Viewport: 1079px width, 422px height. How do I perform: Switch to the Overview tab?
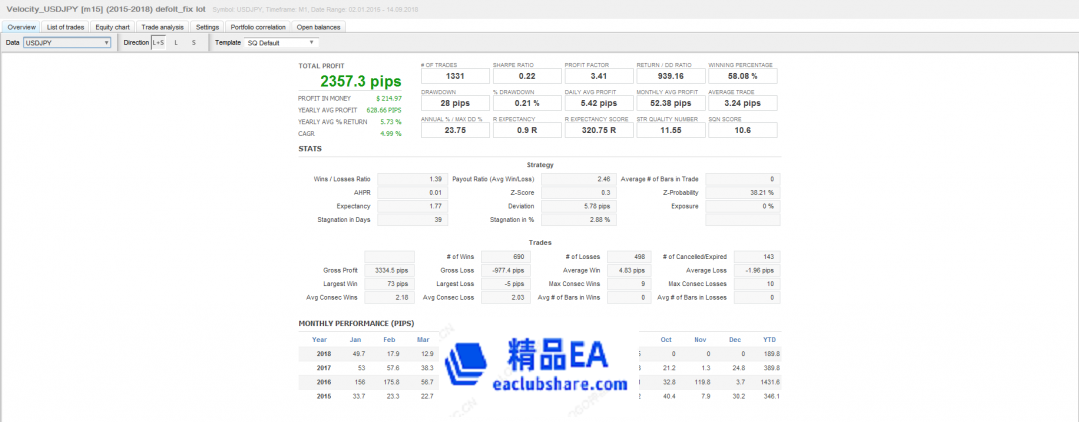[21, 27]
